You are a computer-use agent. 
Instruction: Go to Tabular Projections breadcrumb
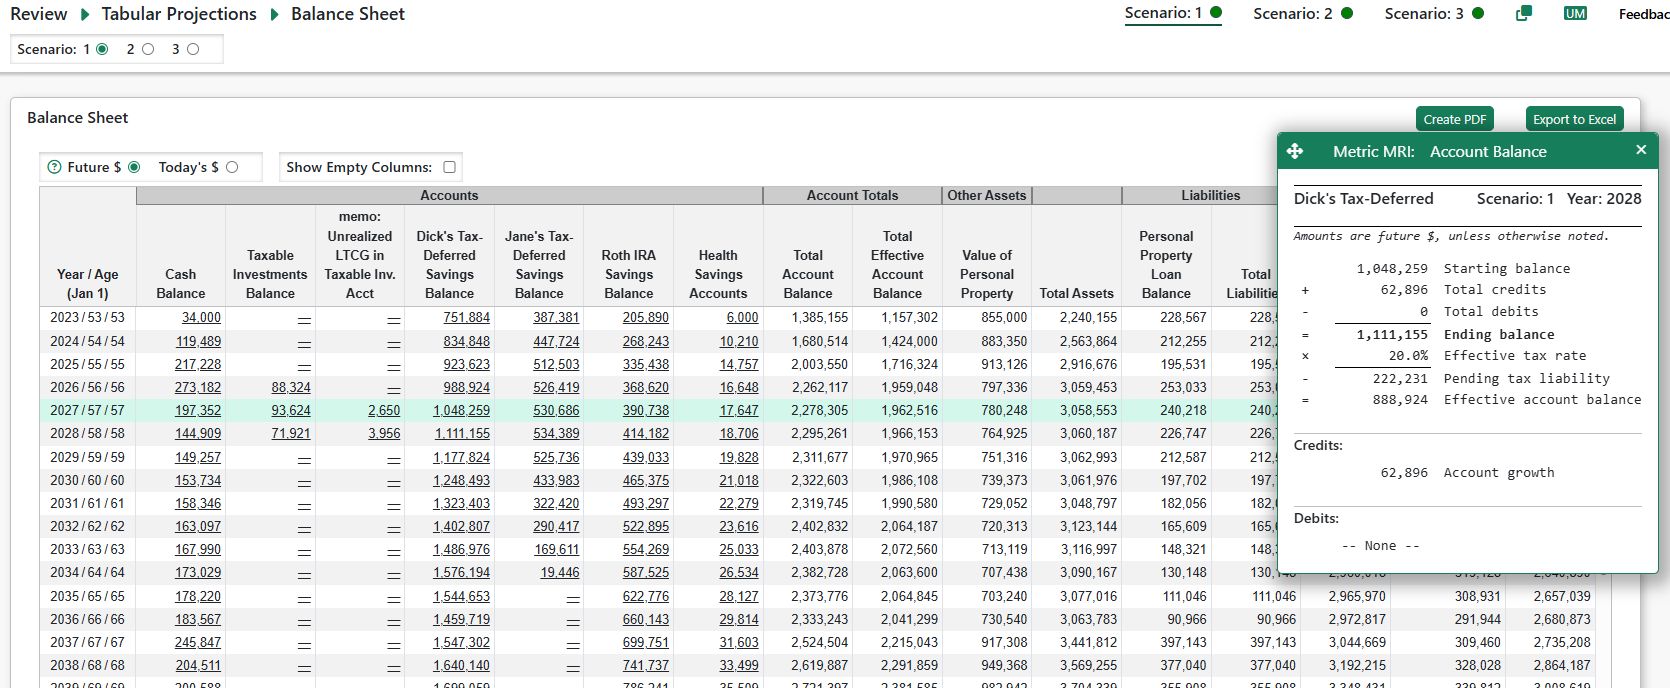pos(179,14)
